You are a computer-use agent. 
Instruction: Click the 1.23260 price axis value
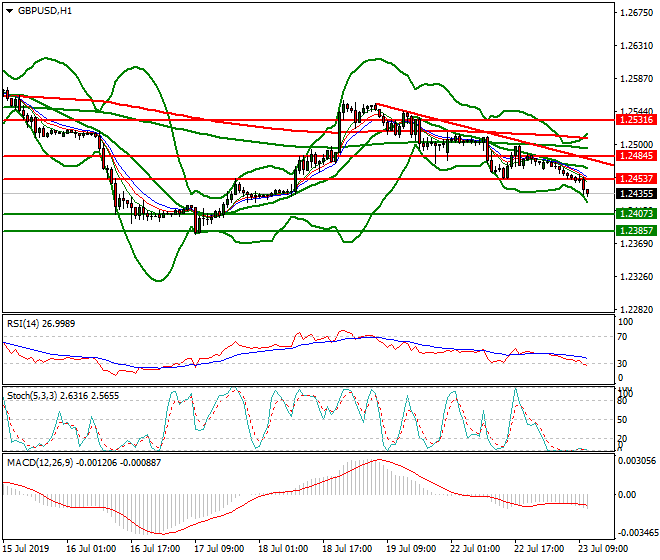click(x=637, y=277)
